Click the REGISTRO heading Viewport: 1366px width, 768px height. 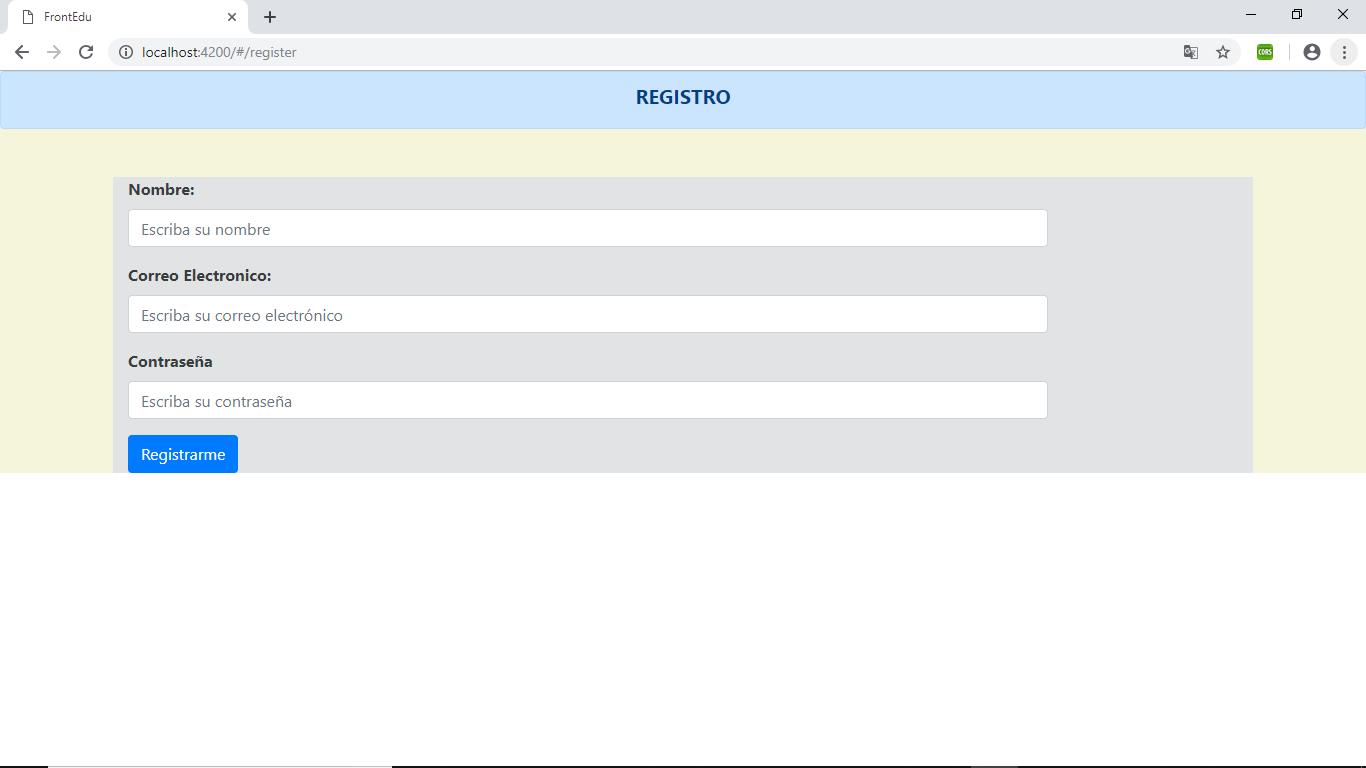point(683,97)
